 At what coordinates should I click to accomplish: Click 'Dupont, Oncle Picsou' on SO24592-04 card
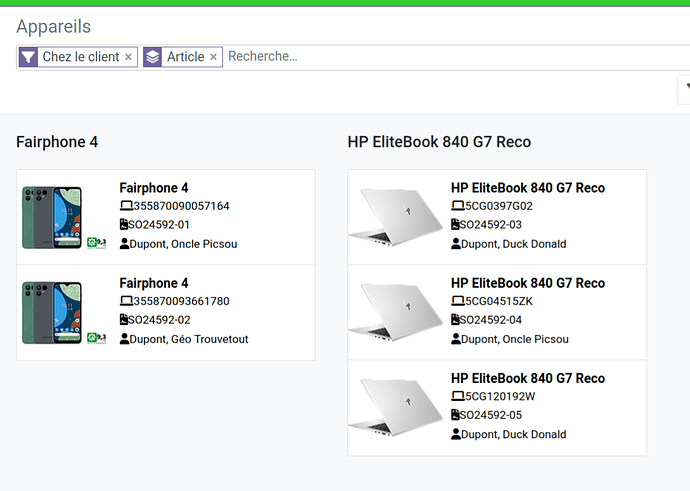(x=515, y=339)
